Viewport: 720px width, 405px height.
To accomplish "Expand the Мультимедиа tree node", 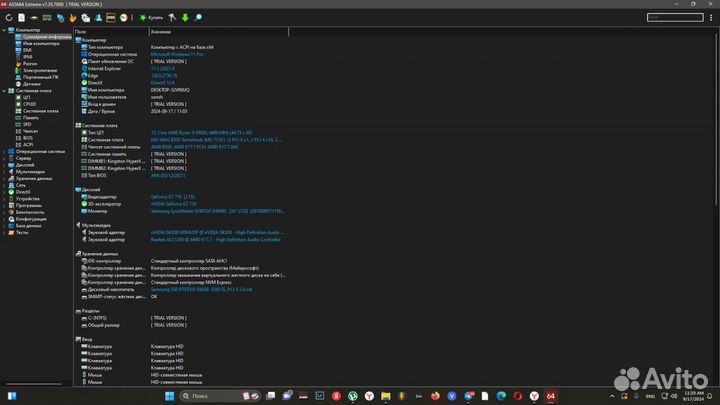I will click(x=4, y=171).
